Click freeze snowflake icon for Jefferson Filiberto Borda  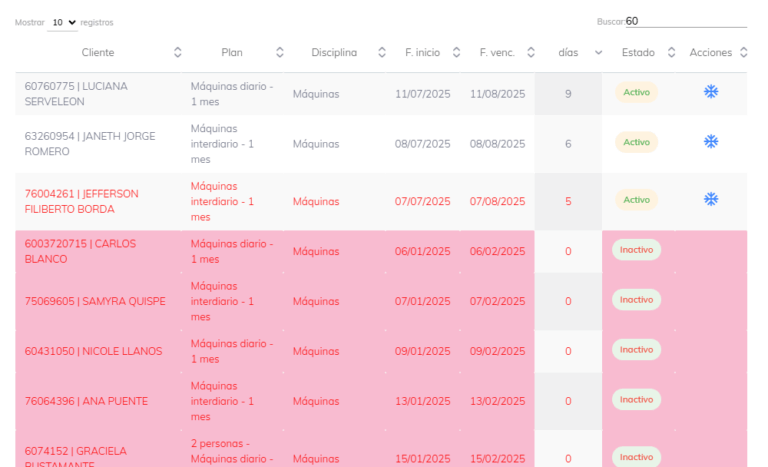coord(711,199)
